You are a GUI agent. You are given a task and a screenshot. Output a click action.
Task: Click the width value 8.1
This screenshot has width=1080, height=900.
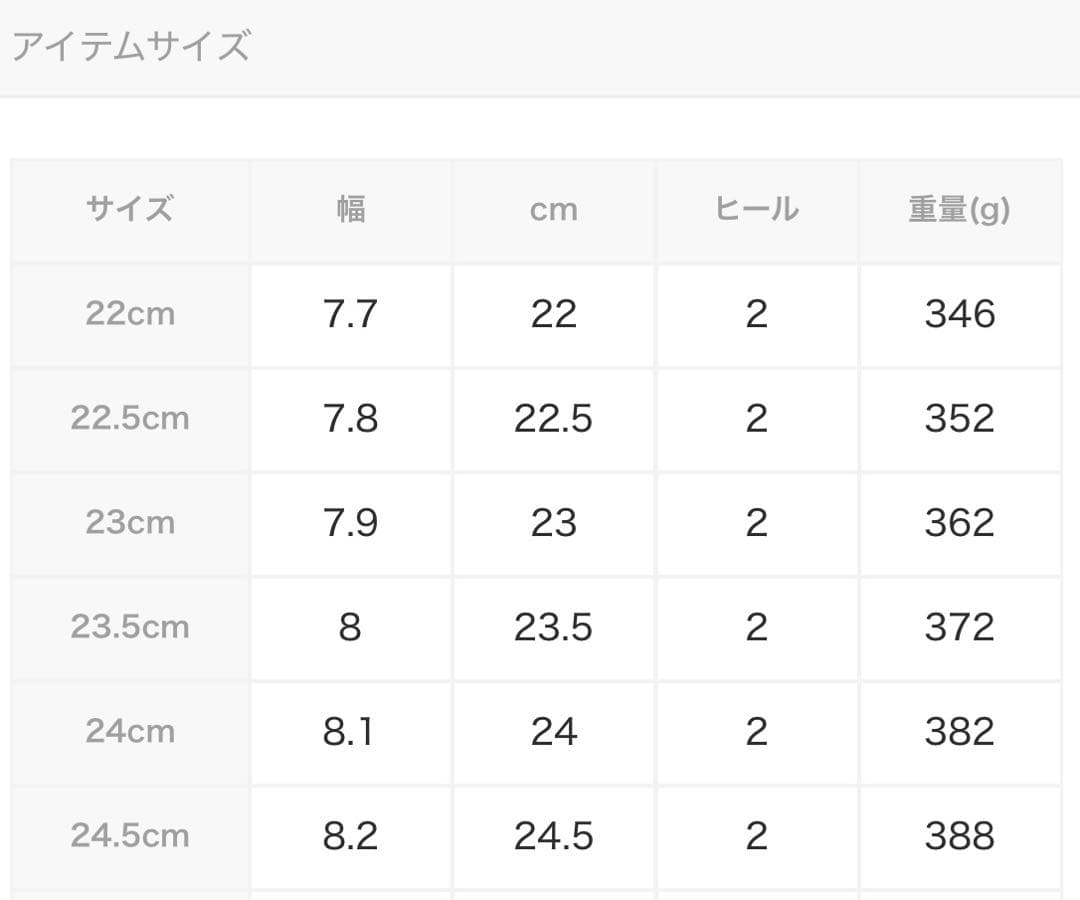pos(350,731)
